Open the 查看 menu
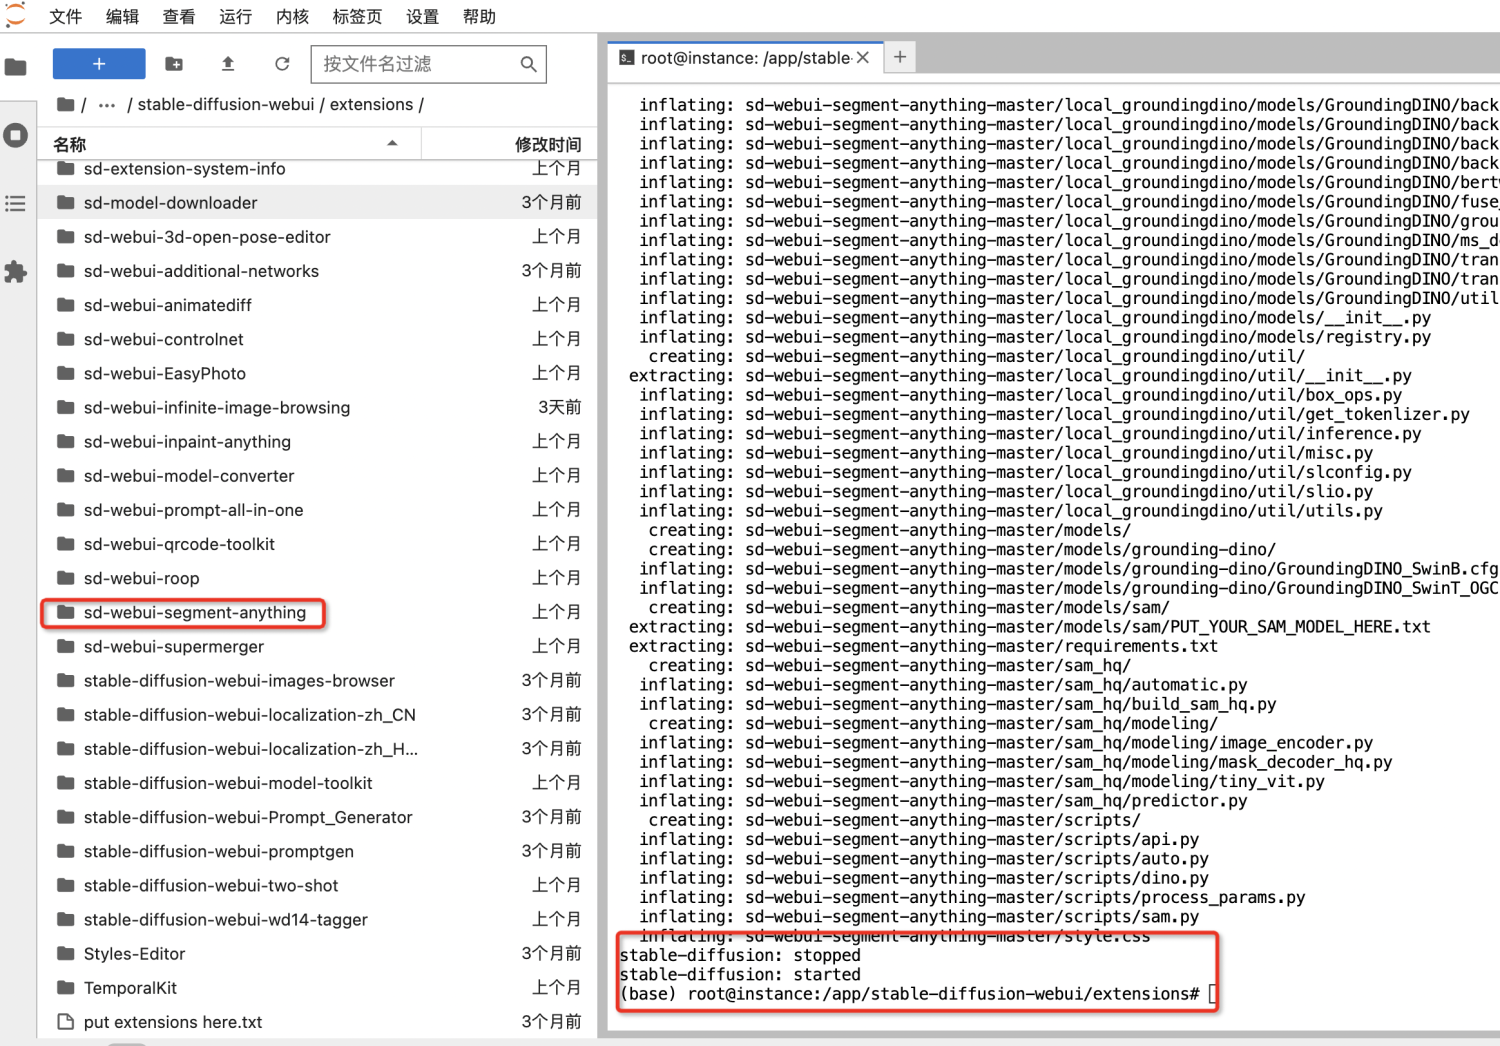Viewport: 1500px width, 1046px height. click(179, 16)
